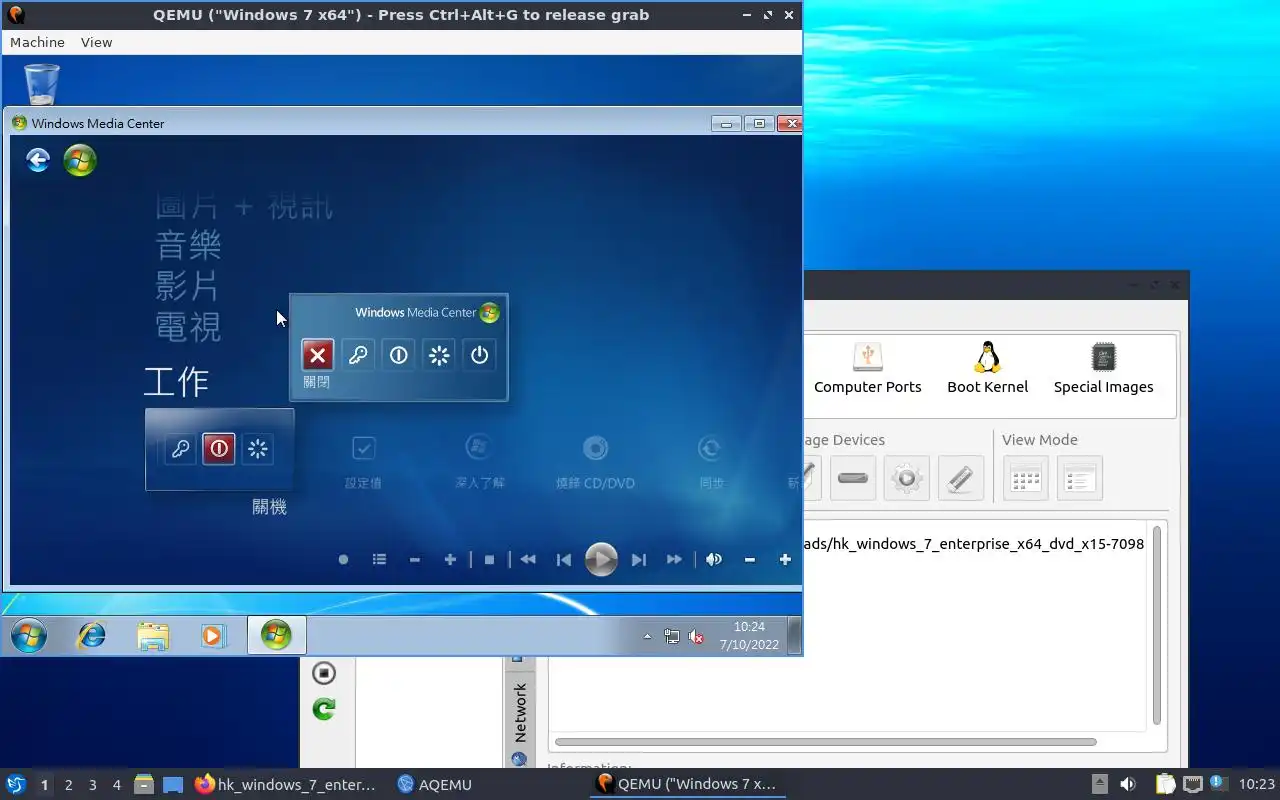Select 電視 in the Media Center menu
The height and width of the screenshot is (800, 1280).
pos(188,327)
